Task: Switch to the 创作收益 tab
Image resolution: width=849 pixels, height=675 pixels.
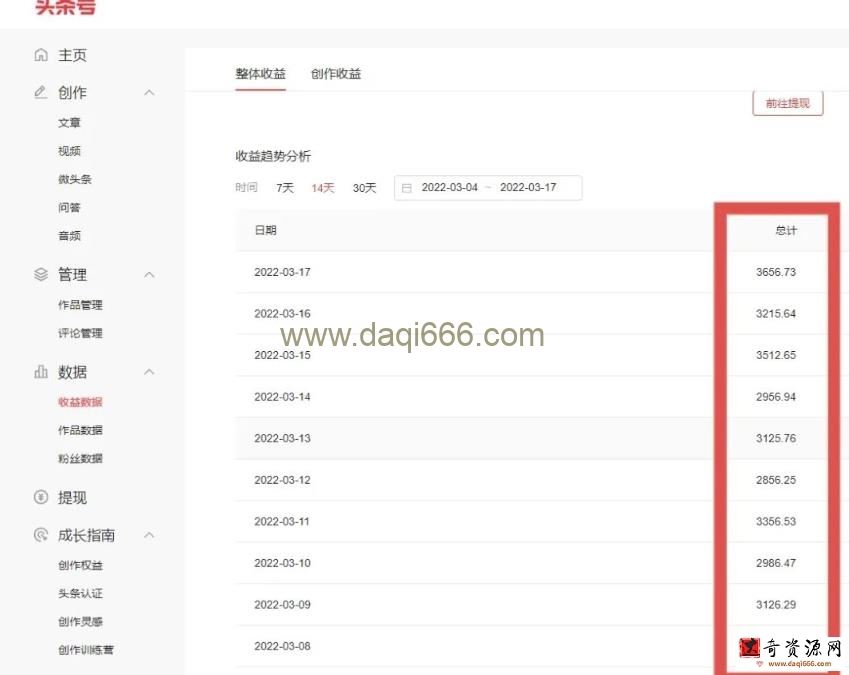Action: point(336,74)
